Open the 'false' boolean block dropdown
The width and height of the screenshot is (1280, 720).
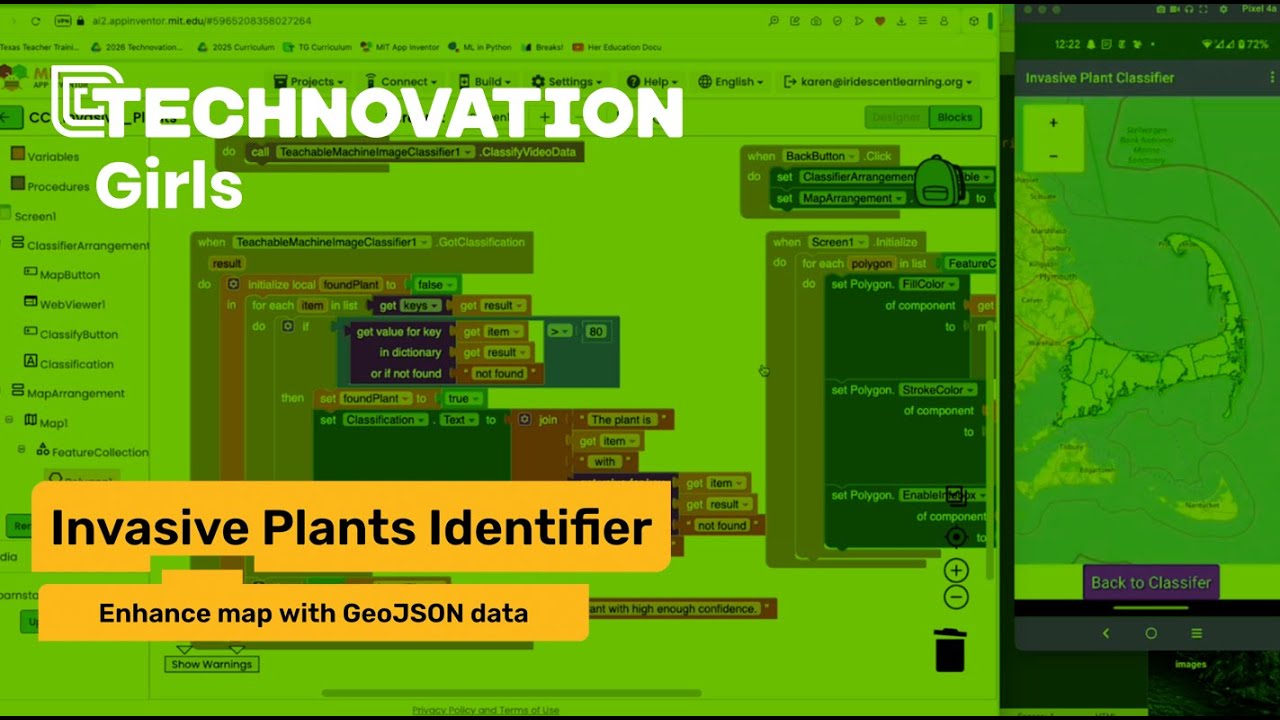tap(436, 285)
